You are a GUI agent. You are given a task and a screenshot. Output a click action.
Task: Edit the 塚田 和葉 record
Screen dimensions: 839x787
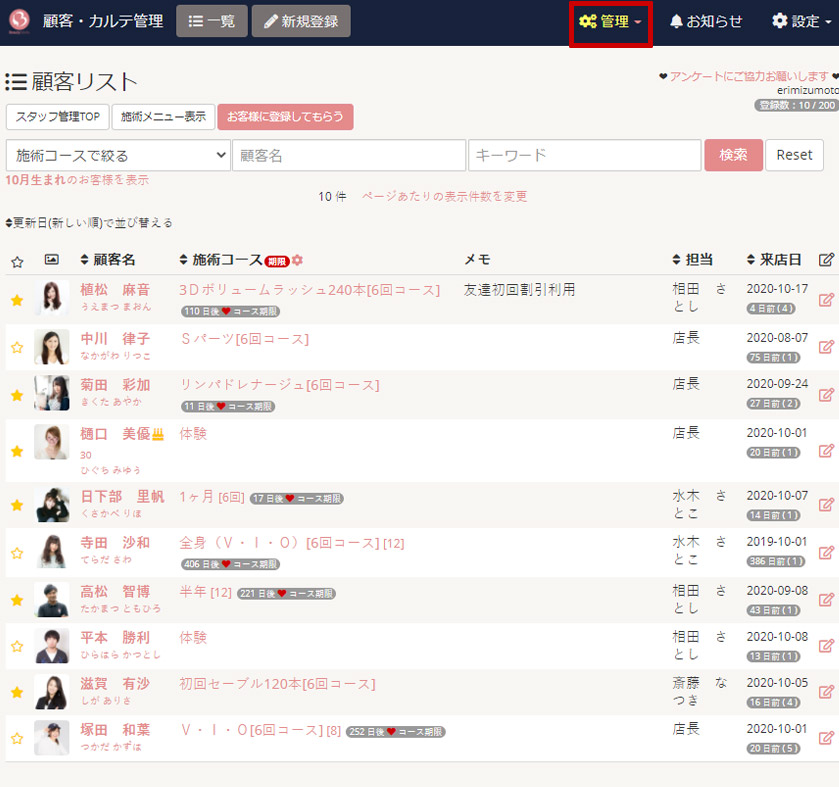(x=826, y=738)
